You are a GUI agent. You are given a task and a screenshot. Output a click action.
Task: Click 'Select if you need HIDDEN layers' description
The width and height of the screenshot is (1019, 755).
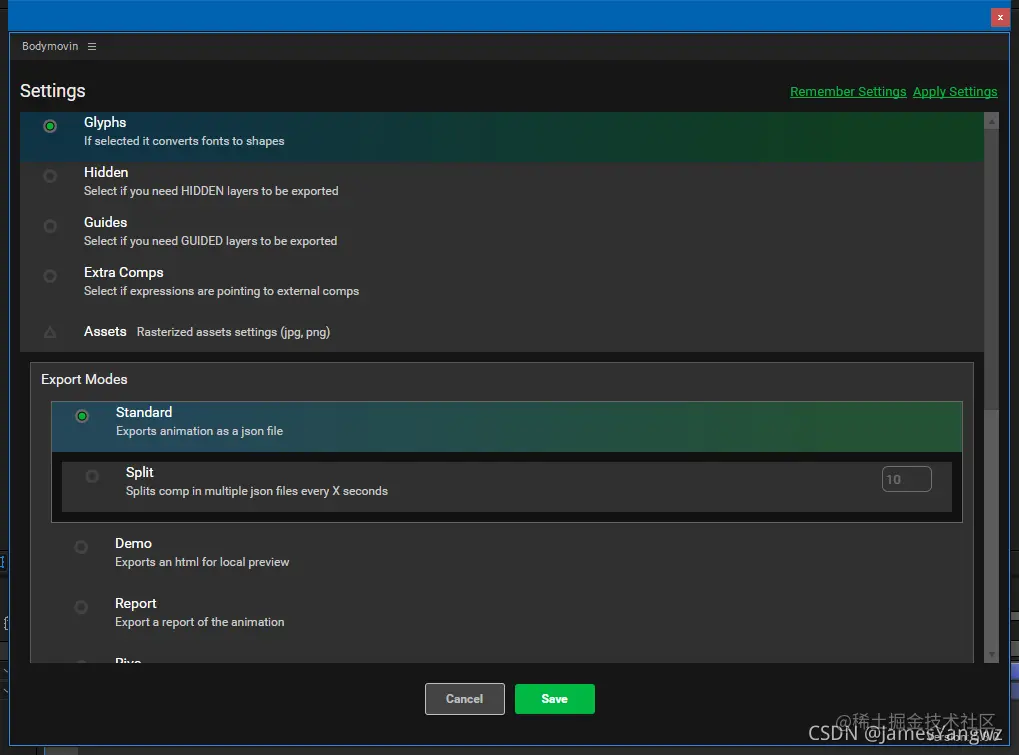(211, 191)
